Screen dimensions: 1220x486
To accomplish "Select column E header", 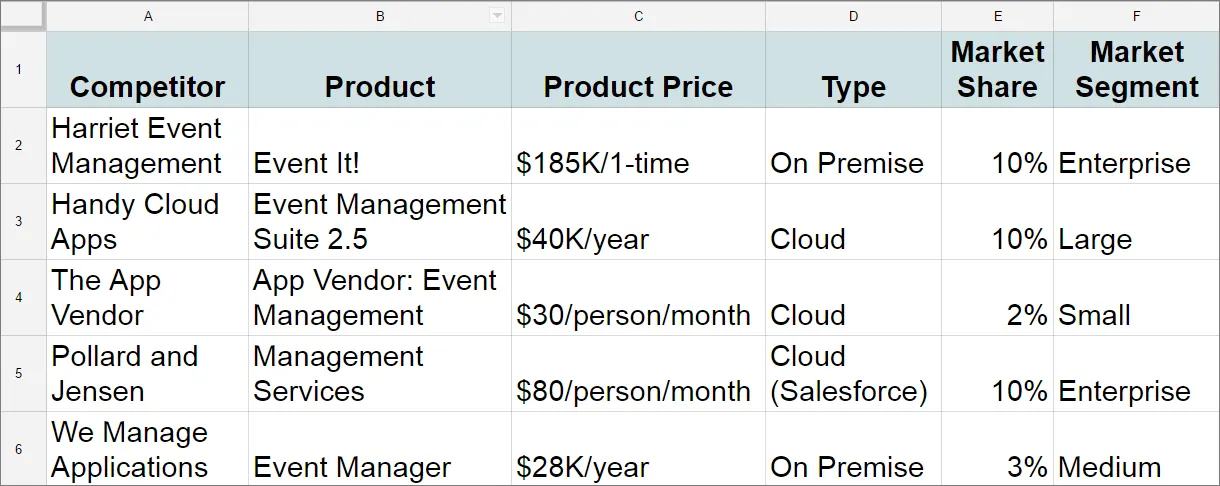I will tap(997, 16).
